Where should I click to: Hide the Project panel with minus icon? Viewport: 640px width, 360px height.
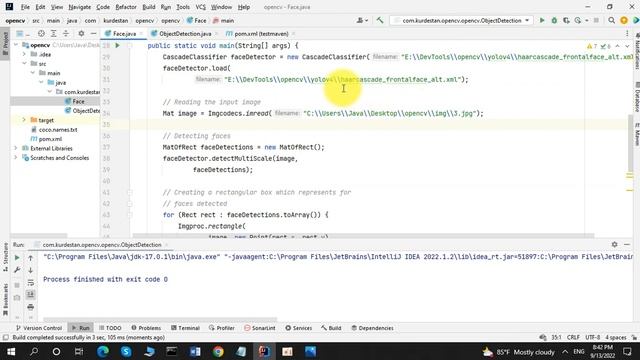93,33
